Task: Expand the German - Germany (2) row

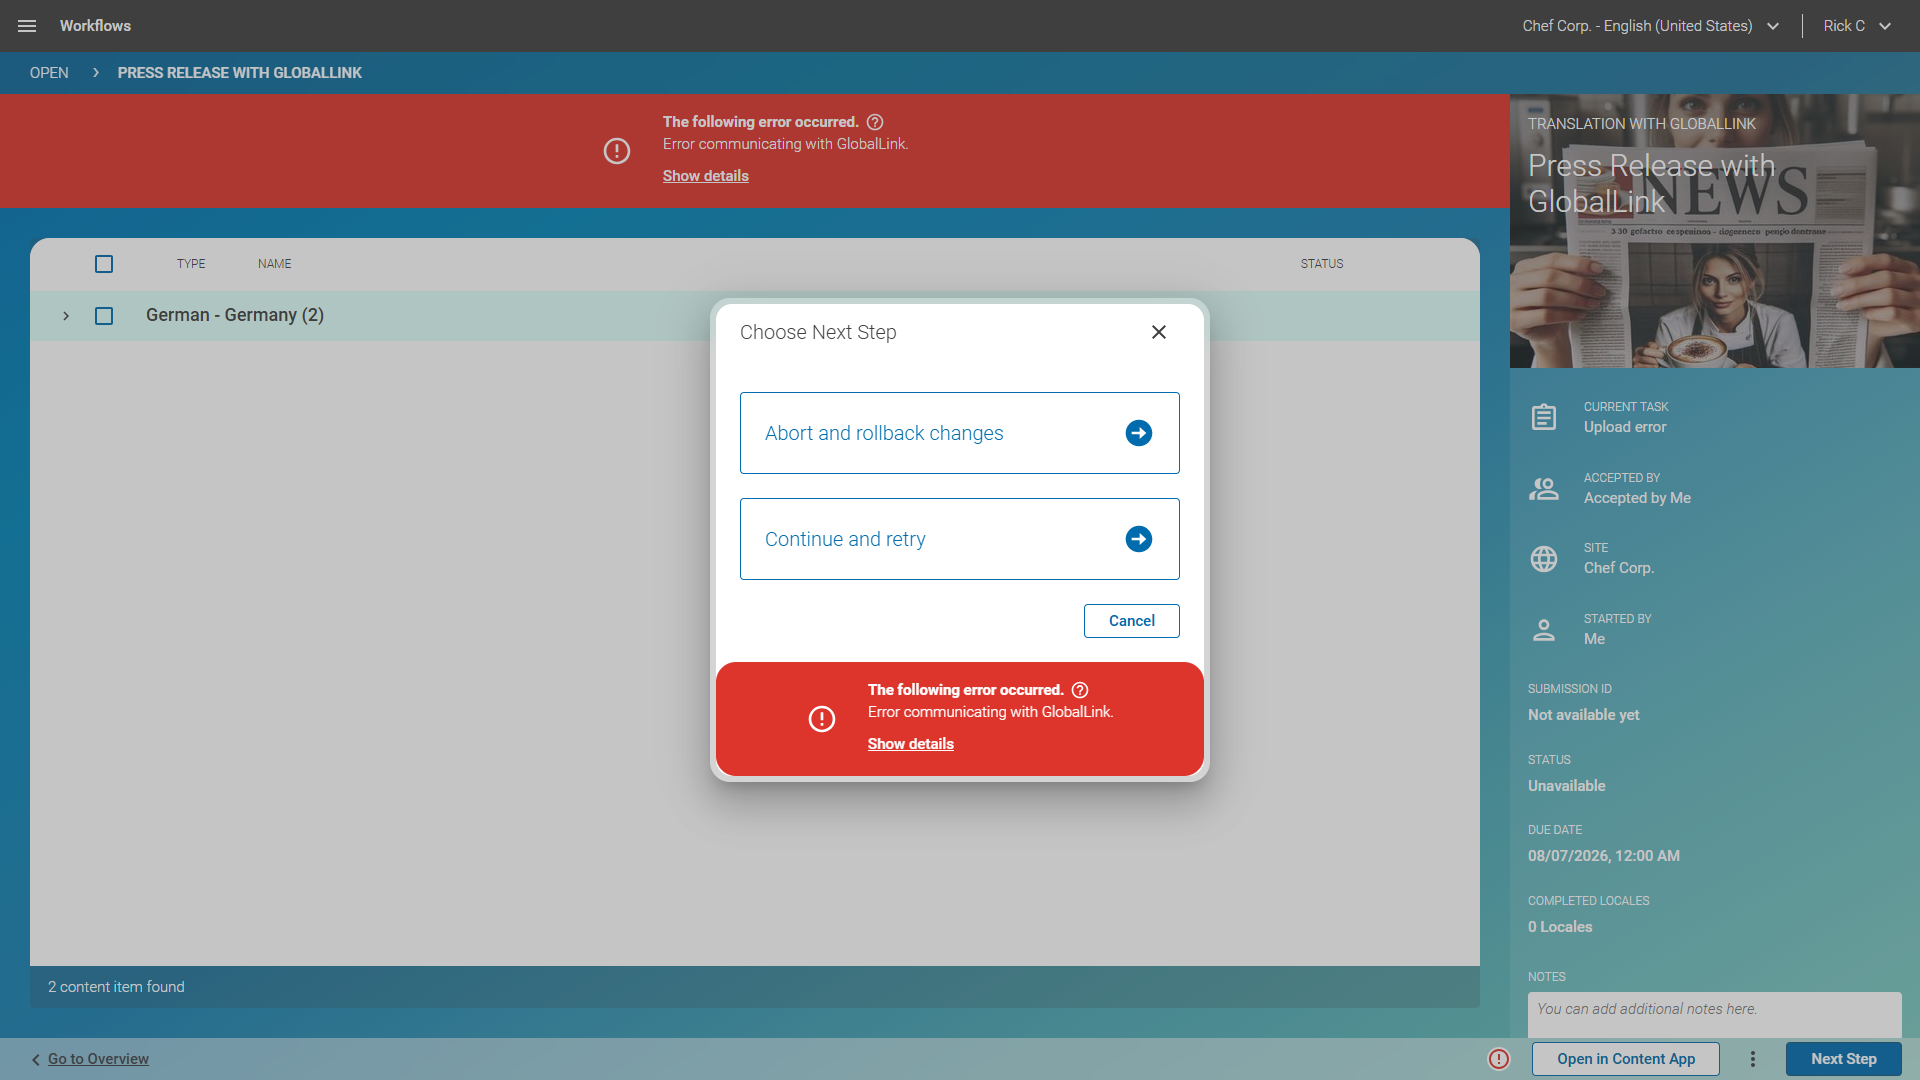Action: pyautogui.click(x=66, y=316)
